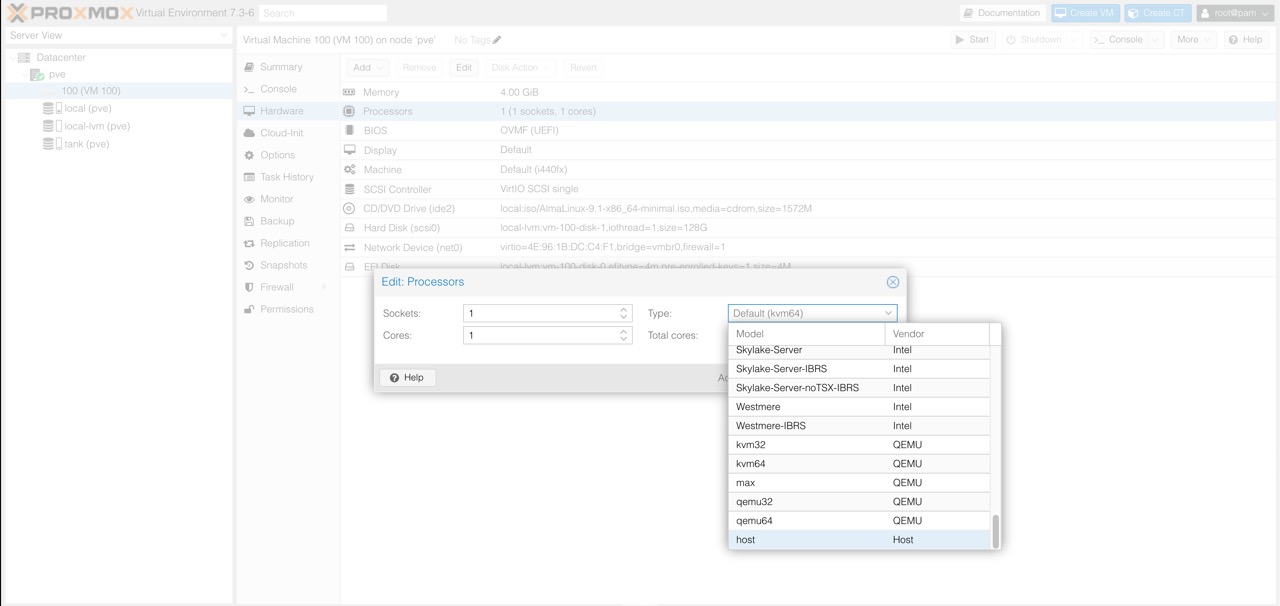Screen dimensions: 1280x606
Task: Open the root@pam user menu
Action: tap(1235, 13)
